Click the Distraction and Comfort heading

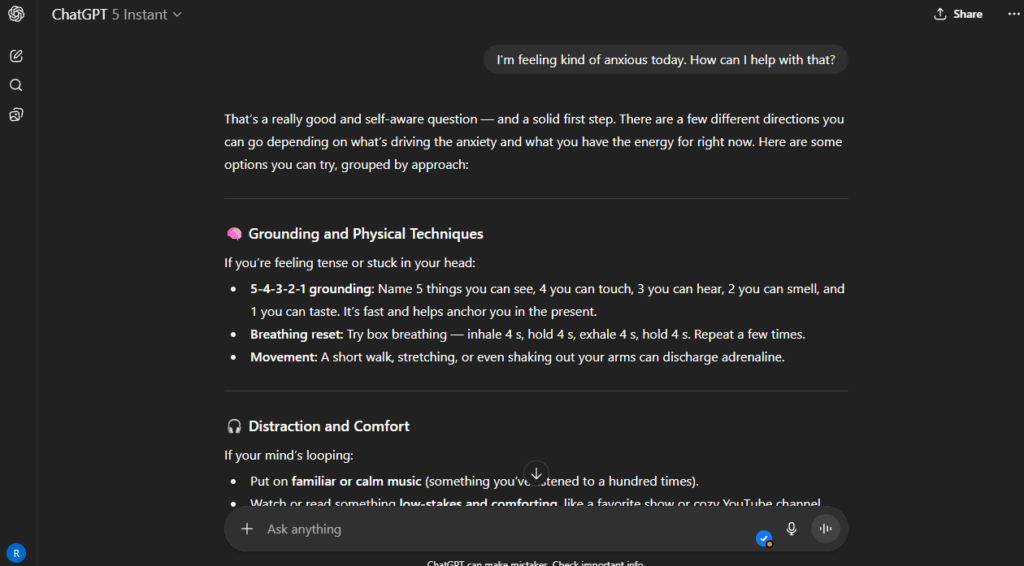329,426
